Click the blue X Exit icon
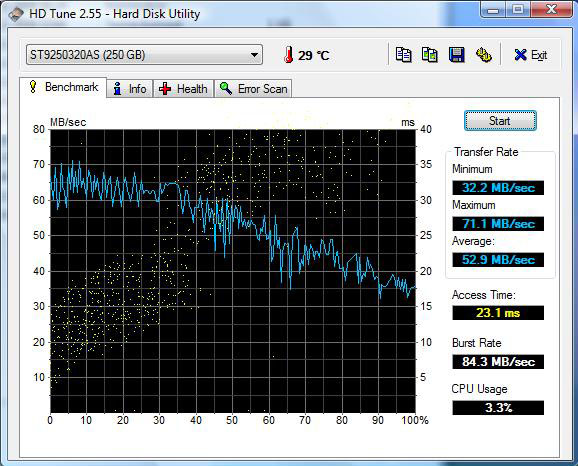This screenshot has width=578, height=466. click(520, 55)
